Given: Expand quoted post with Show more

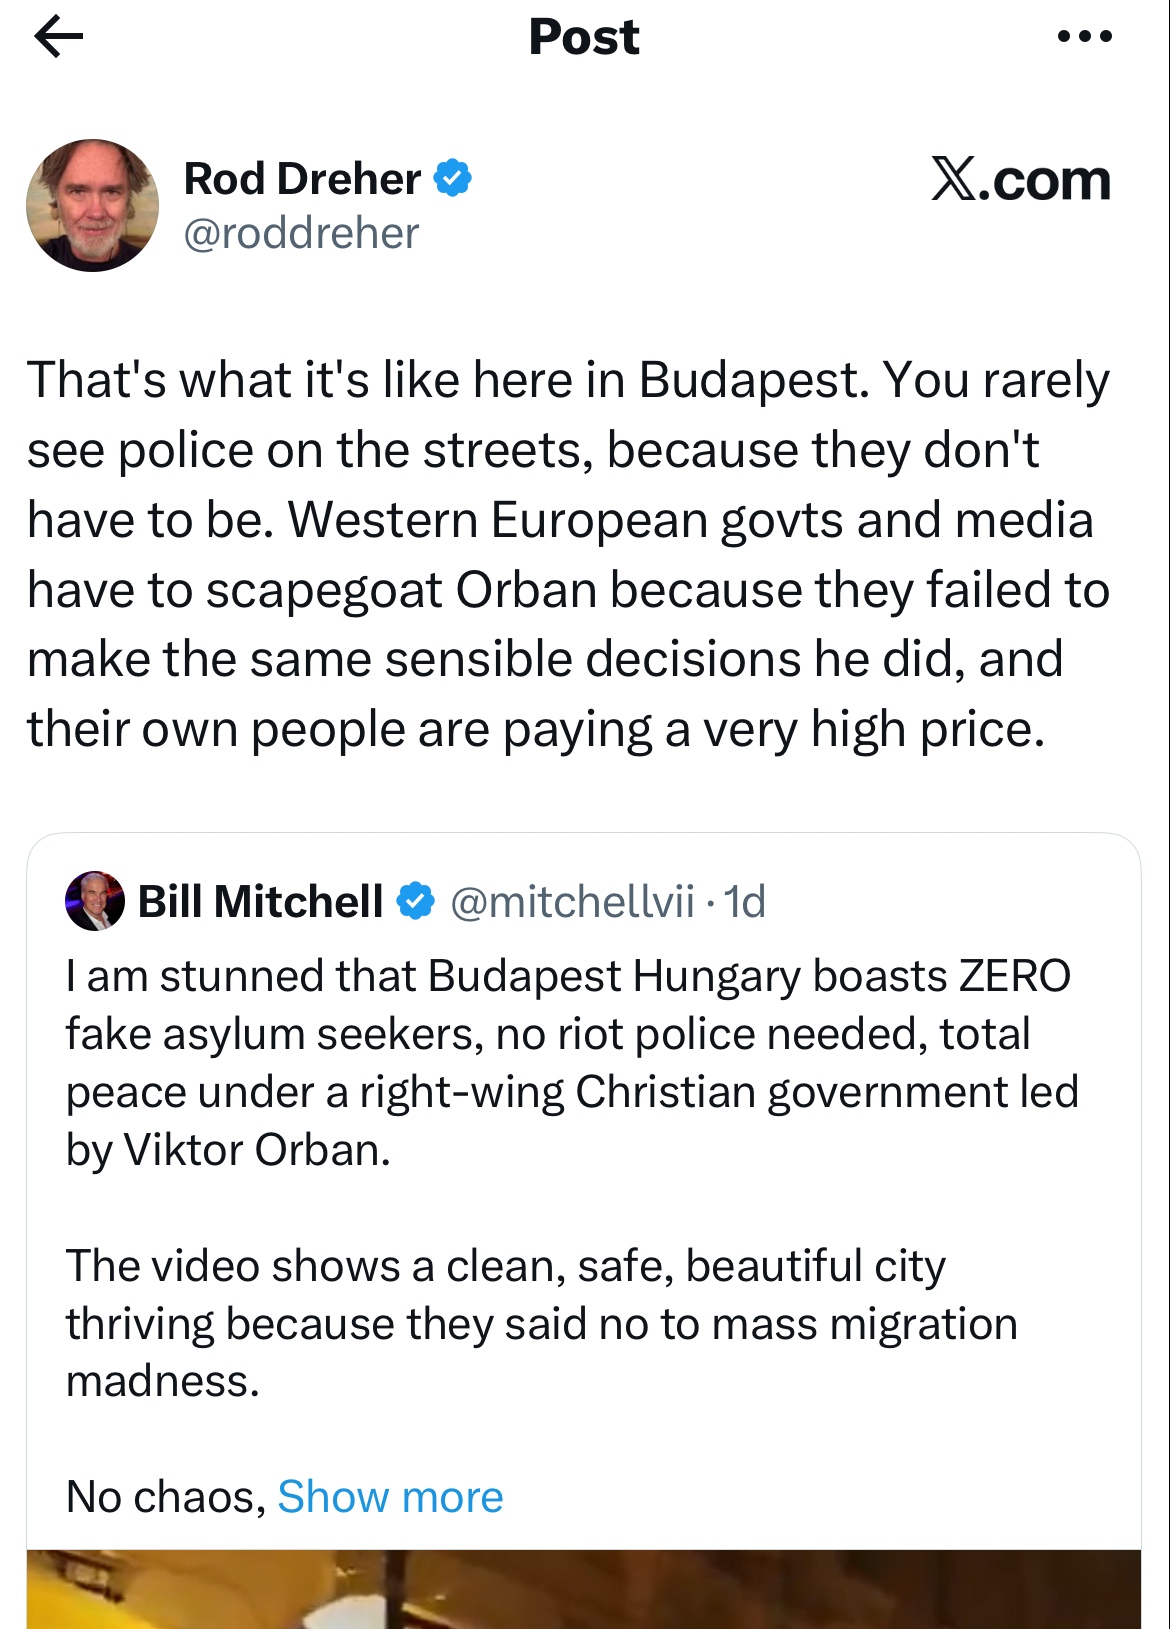Looking at the screenshot, I should coord(390,1497).
